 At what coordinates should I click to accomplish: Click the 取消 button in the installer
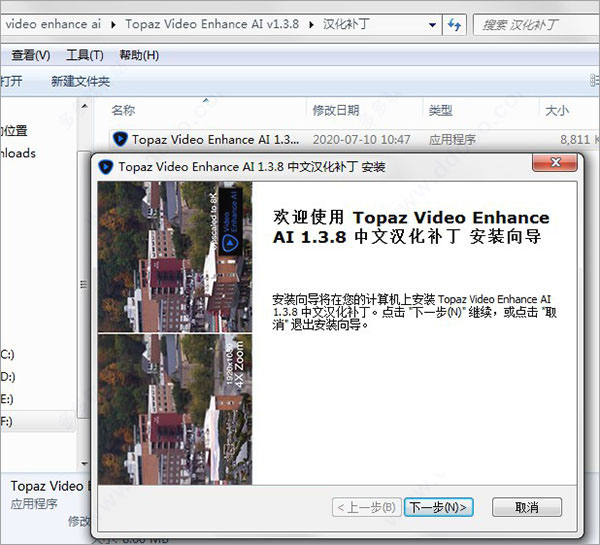click(x=527, y=507)
